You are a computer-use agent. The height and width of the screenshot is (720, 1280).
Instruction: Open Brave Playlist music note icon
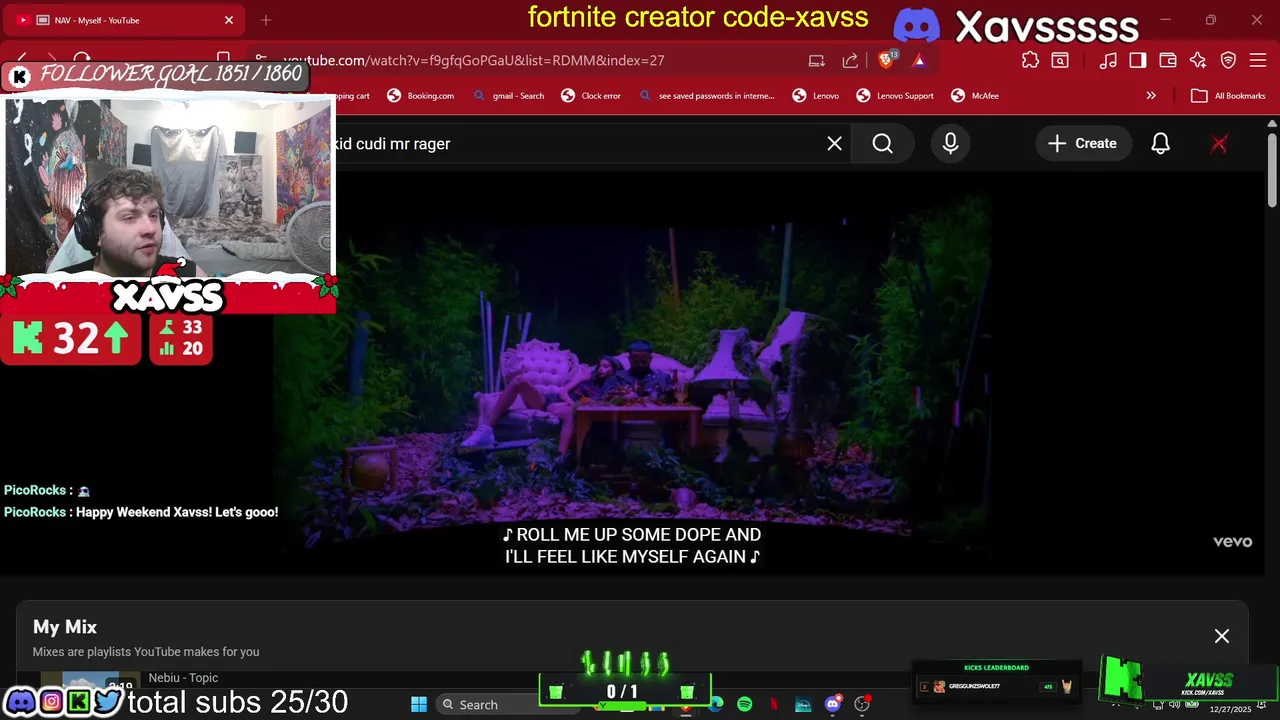[1107, 60]
